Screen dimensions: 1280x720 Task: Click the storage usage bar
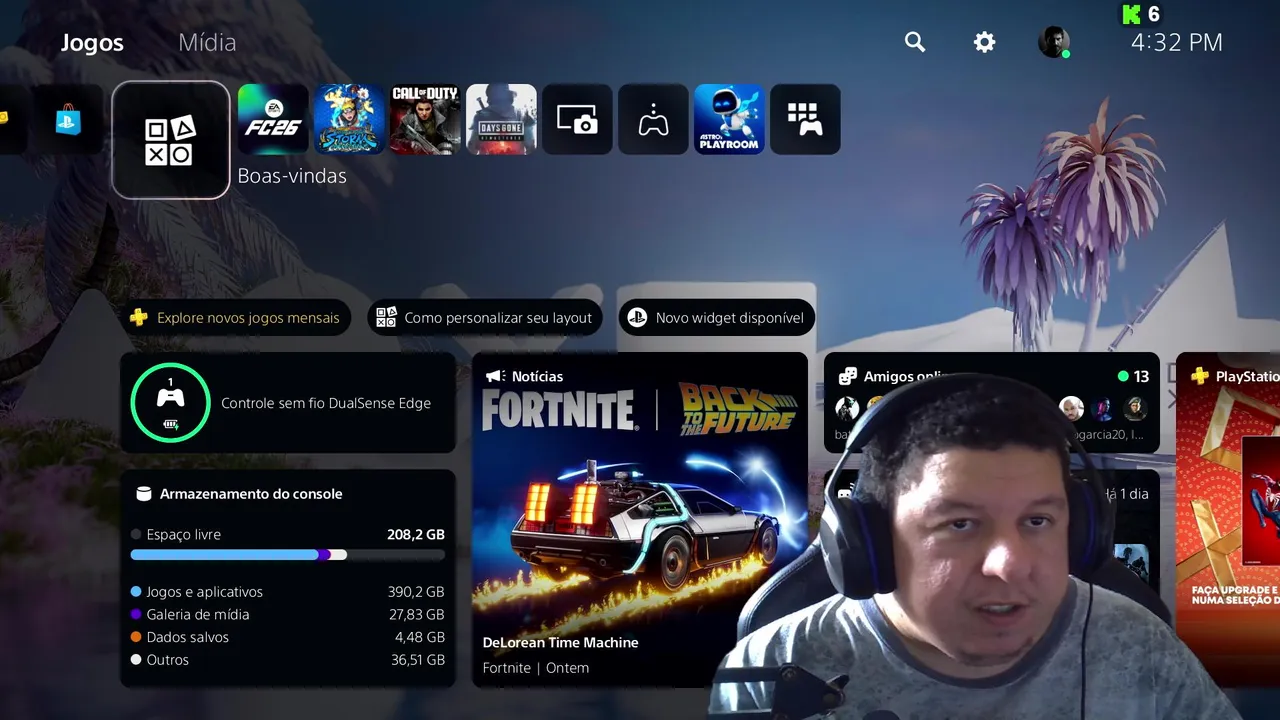[x=288, y=554]
